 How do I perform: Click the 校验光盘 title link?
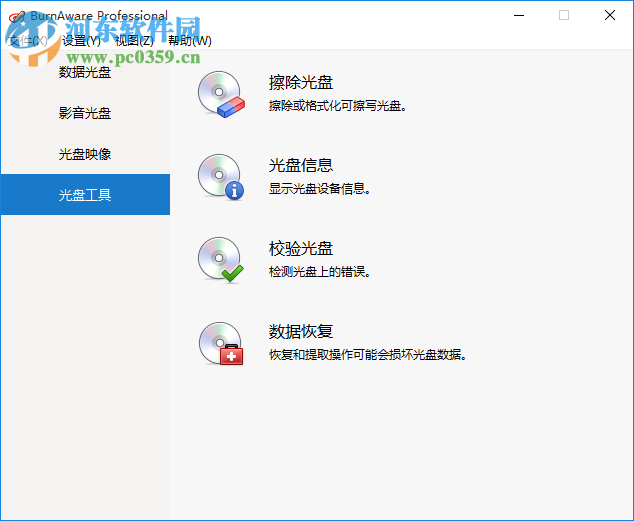301,248
